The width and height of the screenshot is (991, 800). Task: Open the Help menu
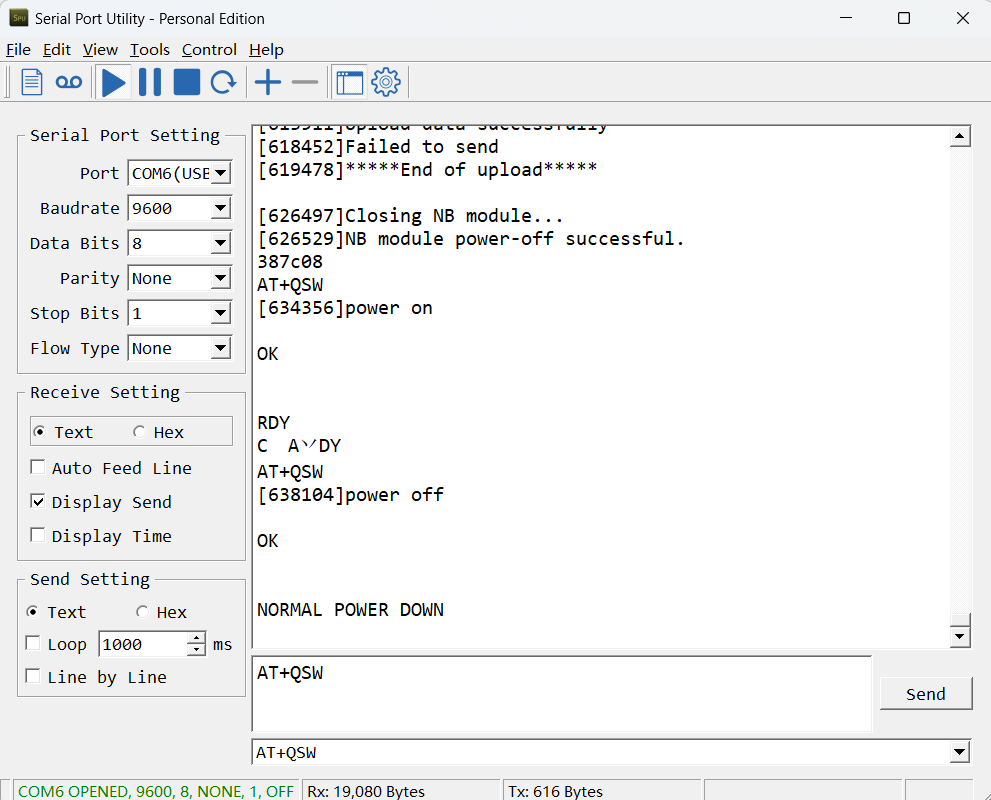tap(266, 50)
